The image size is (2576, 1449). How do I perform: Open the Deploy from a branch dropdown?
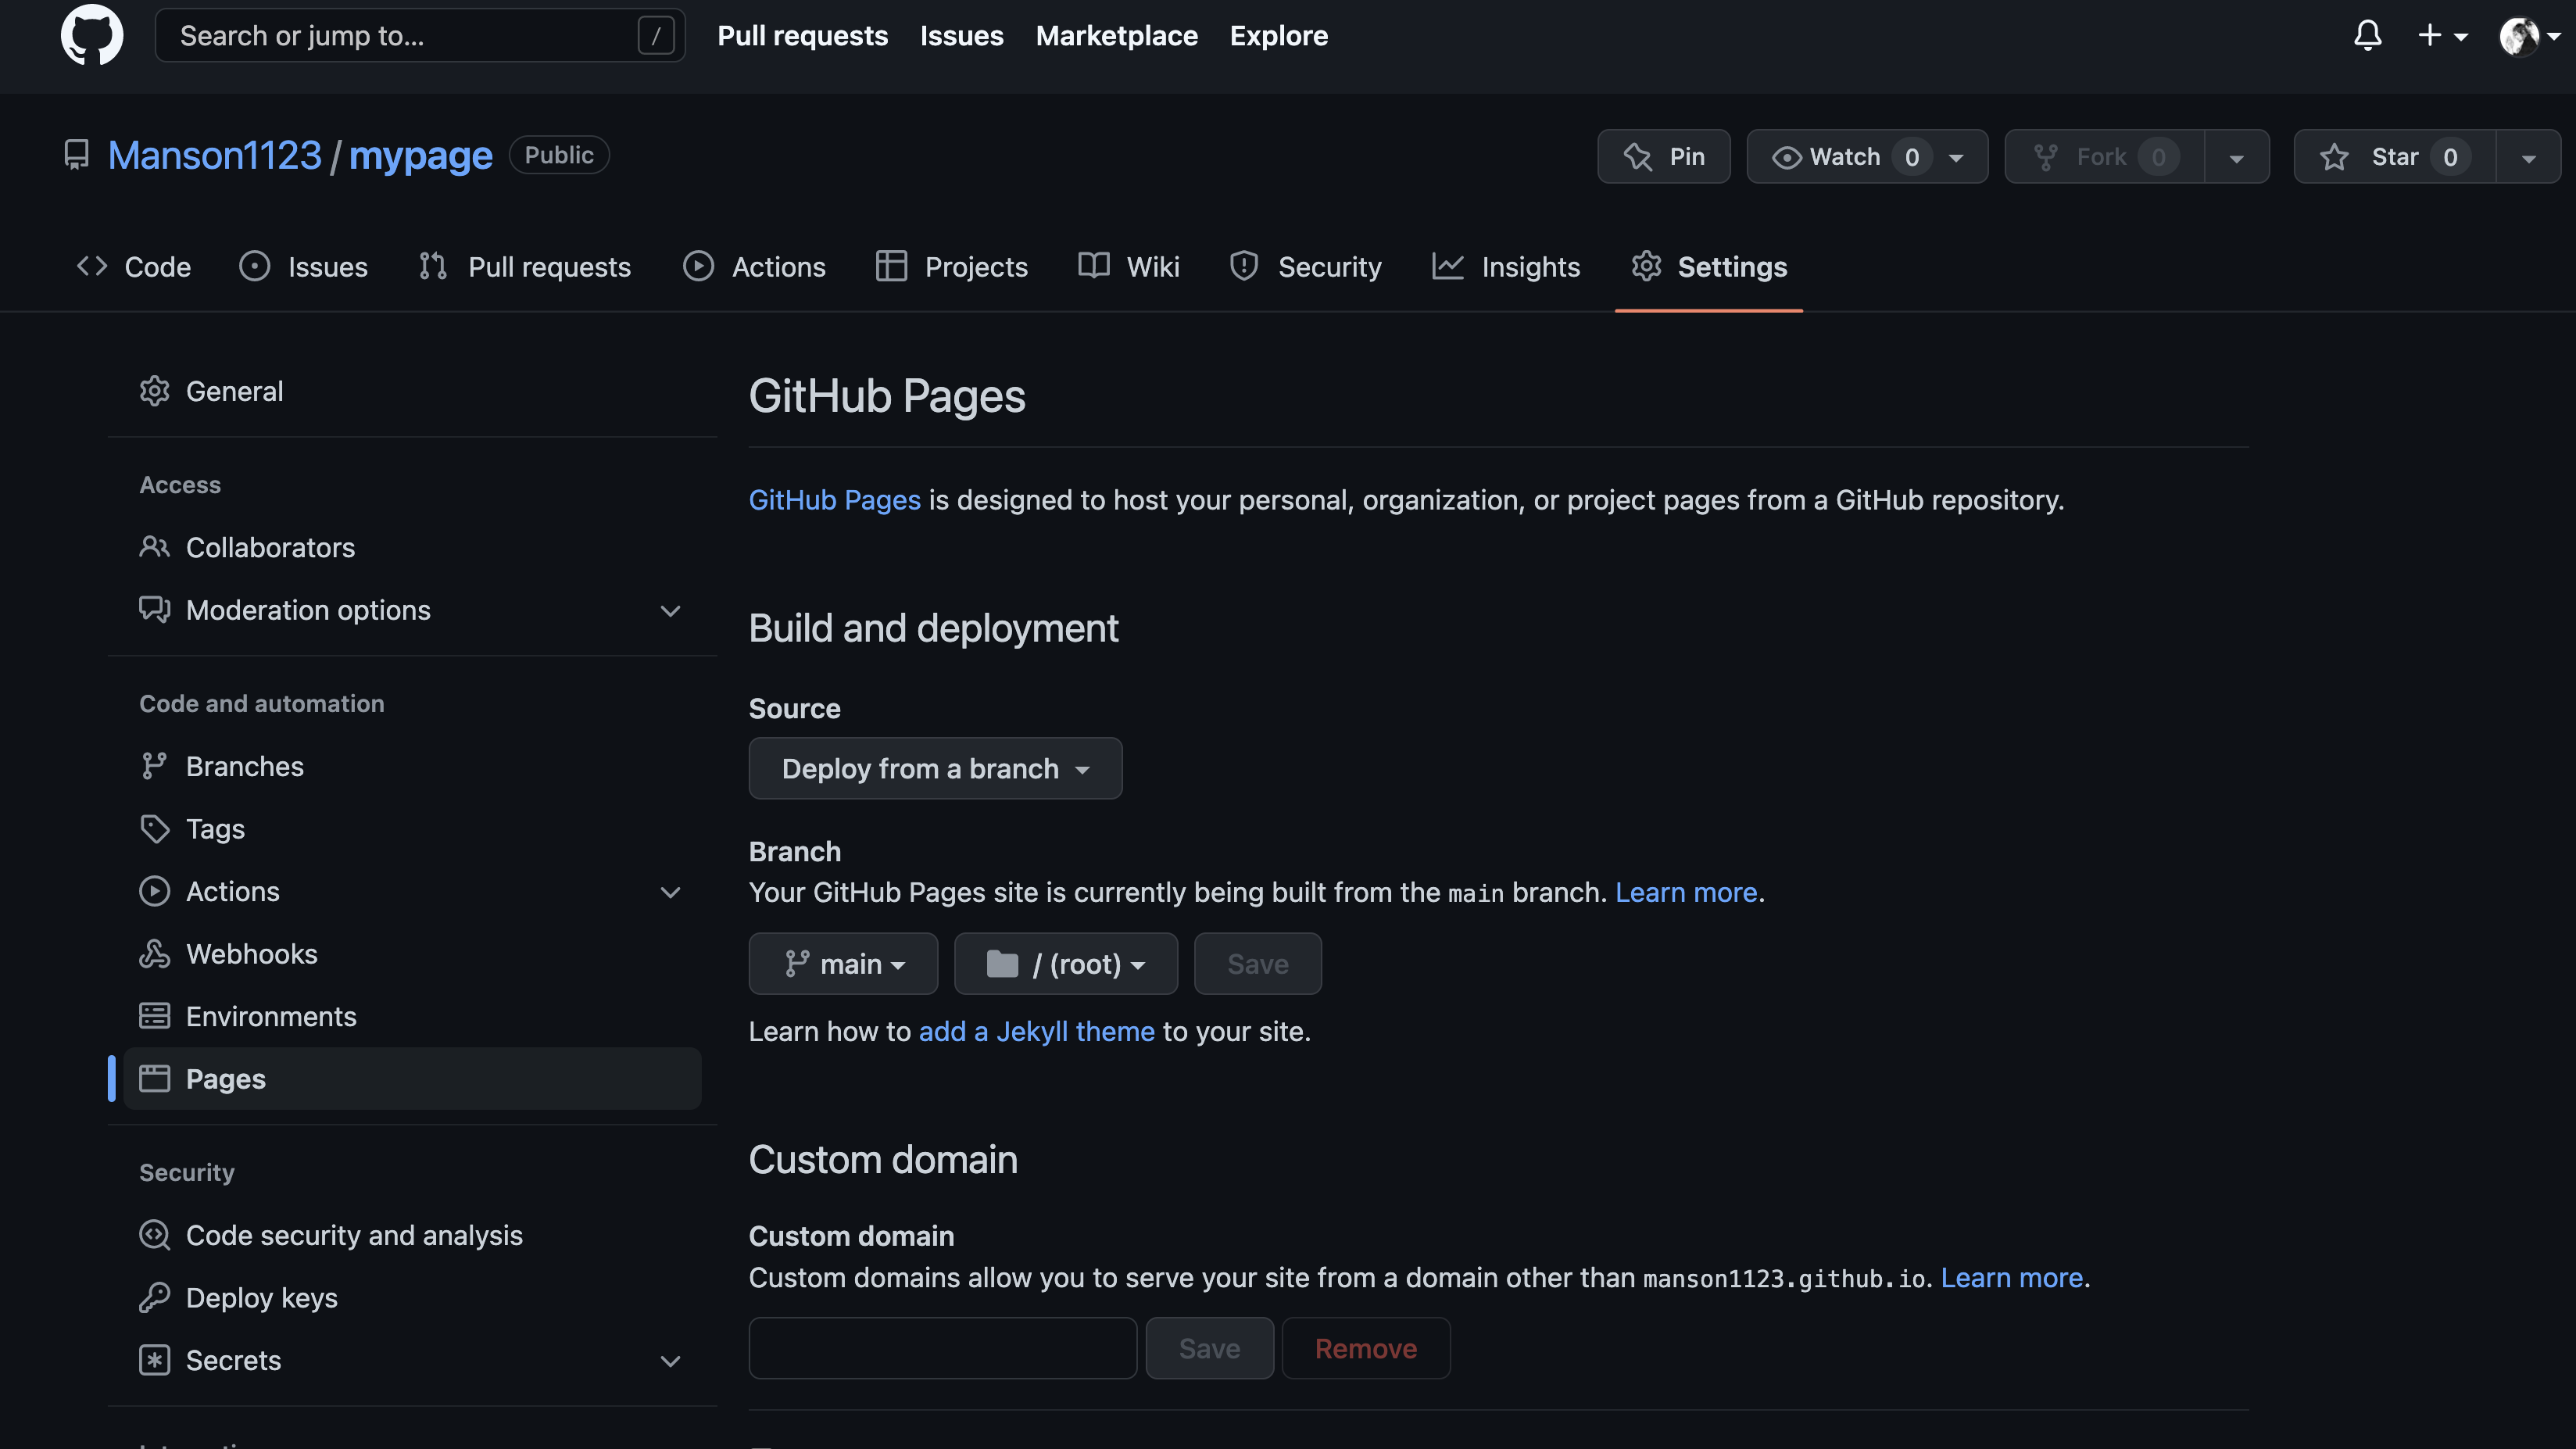click(935, 768)
